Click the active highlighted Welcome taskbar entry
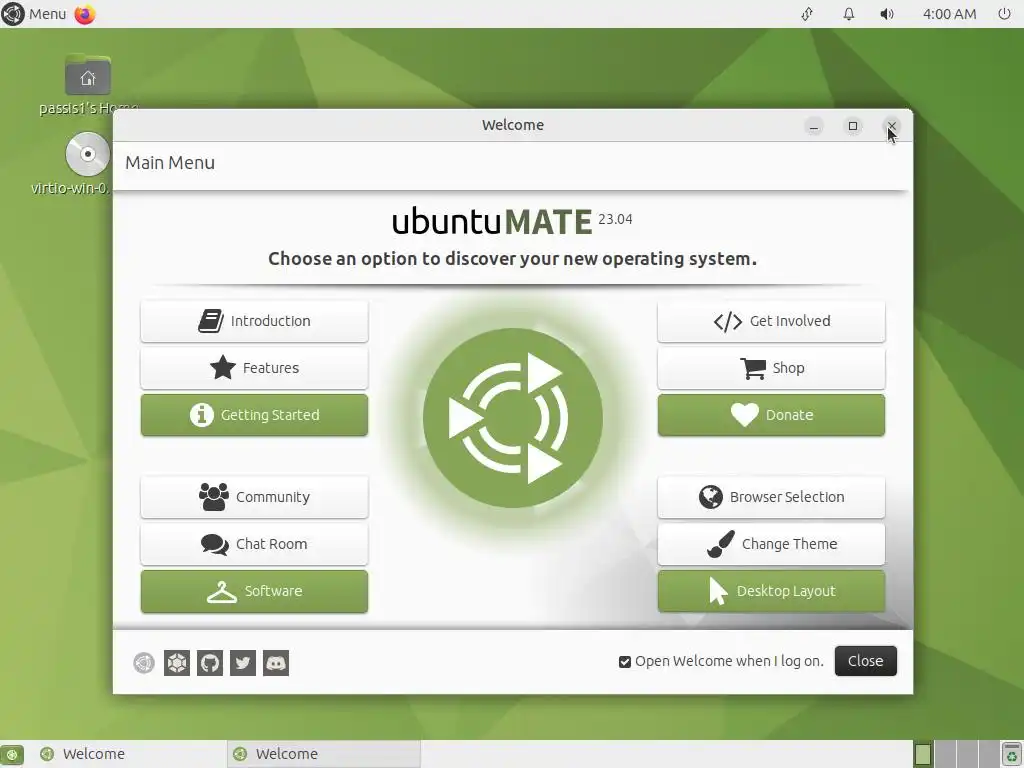This screenshot has width=1024, height=768. [x=324, y=754]
